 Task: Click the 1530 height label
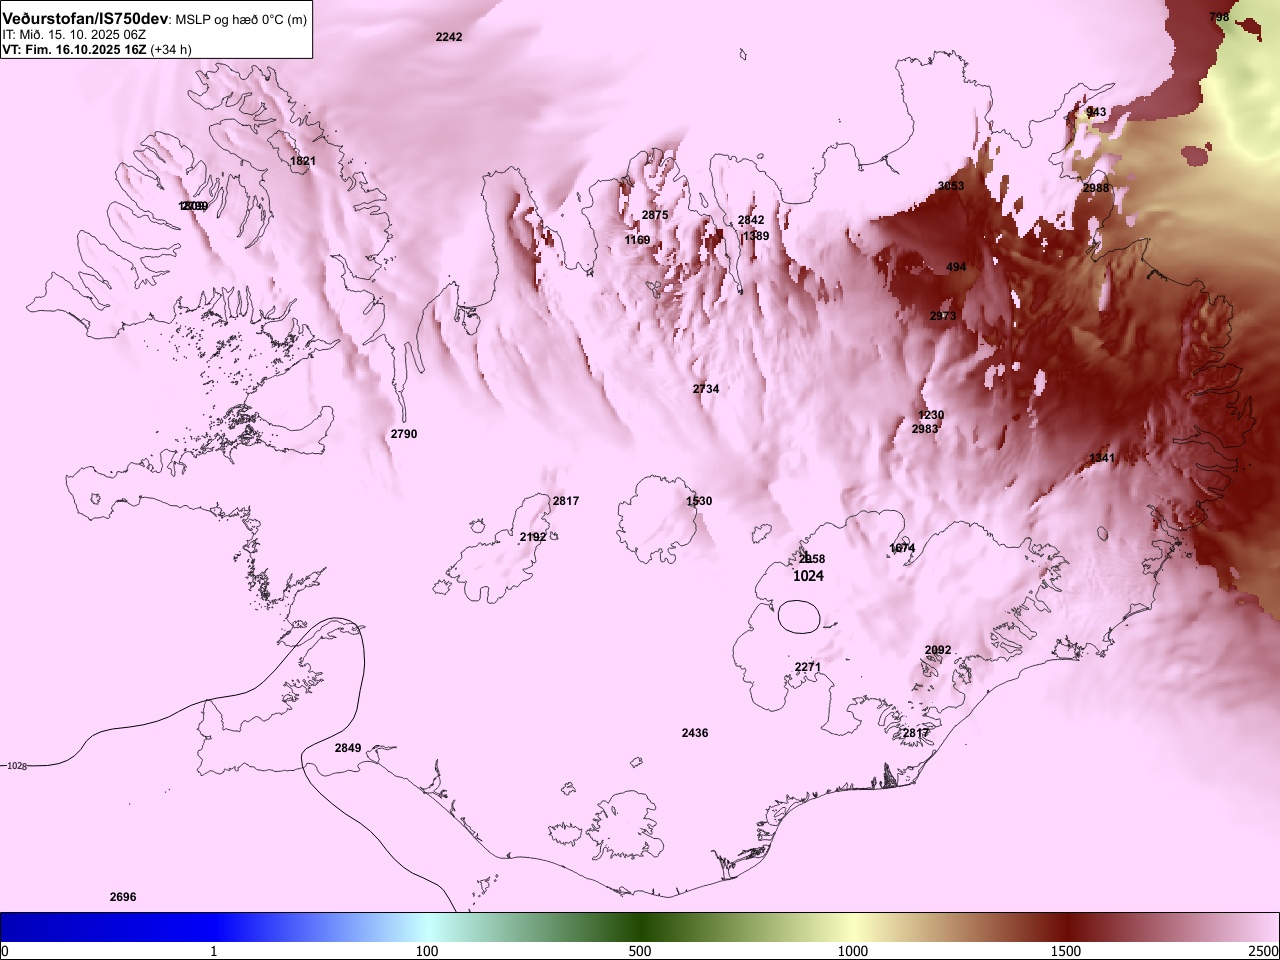[699, 501]
